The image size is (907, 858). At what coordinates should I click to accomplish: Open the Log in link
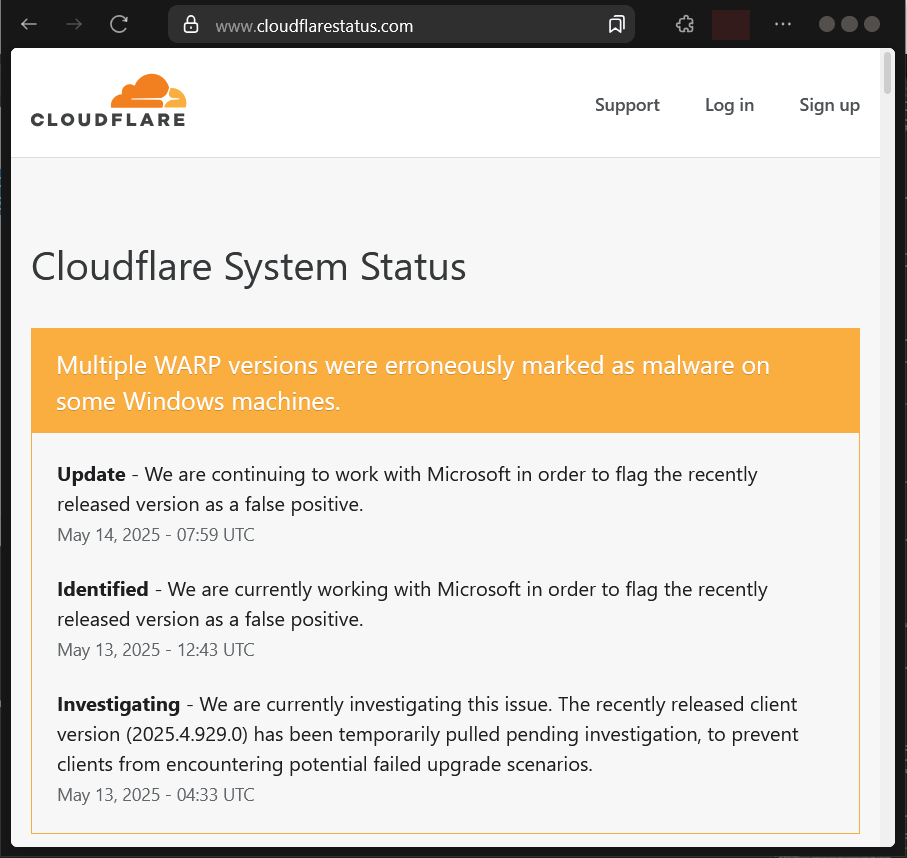(729, 105)
